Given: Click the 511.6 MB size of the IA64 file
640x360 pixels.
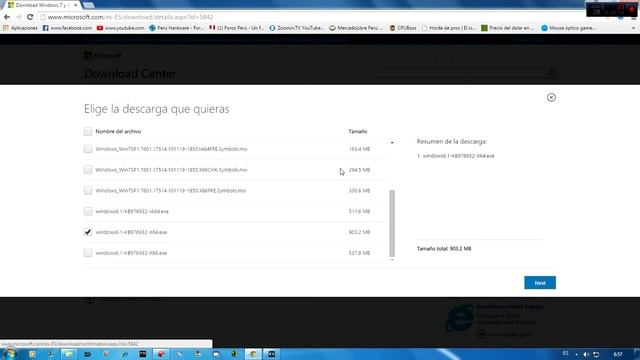Looking at the screenshot, I should pos(359,211).
